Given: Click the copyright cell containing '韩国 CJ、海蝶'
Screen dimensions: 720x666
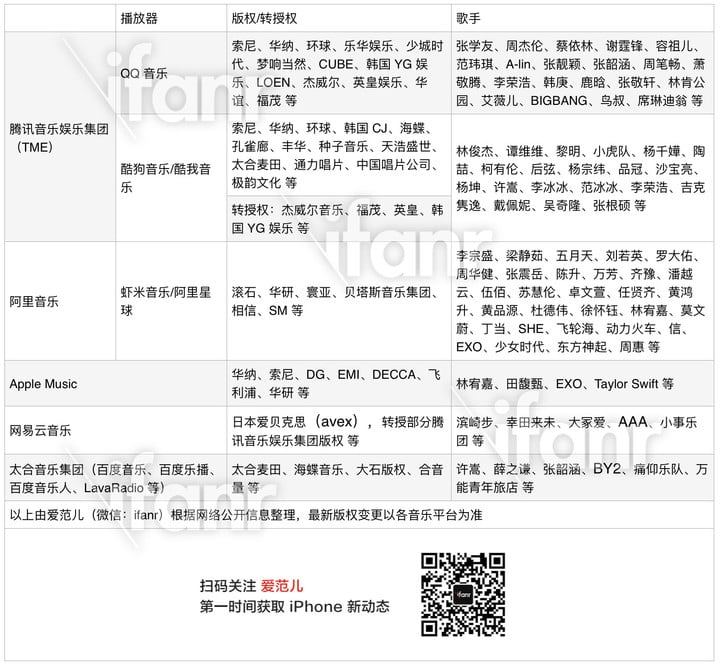Looking at the screenshot, I should tap(339, 155).
